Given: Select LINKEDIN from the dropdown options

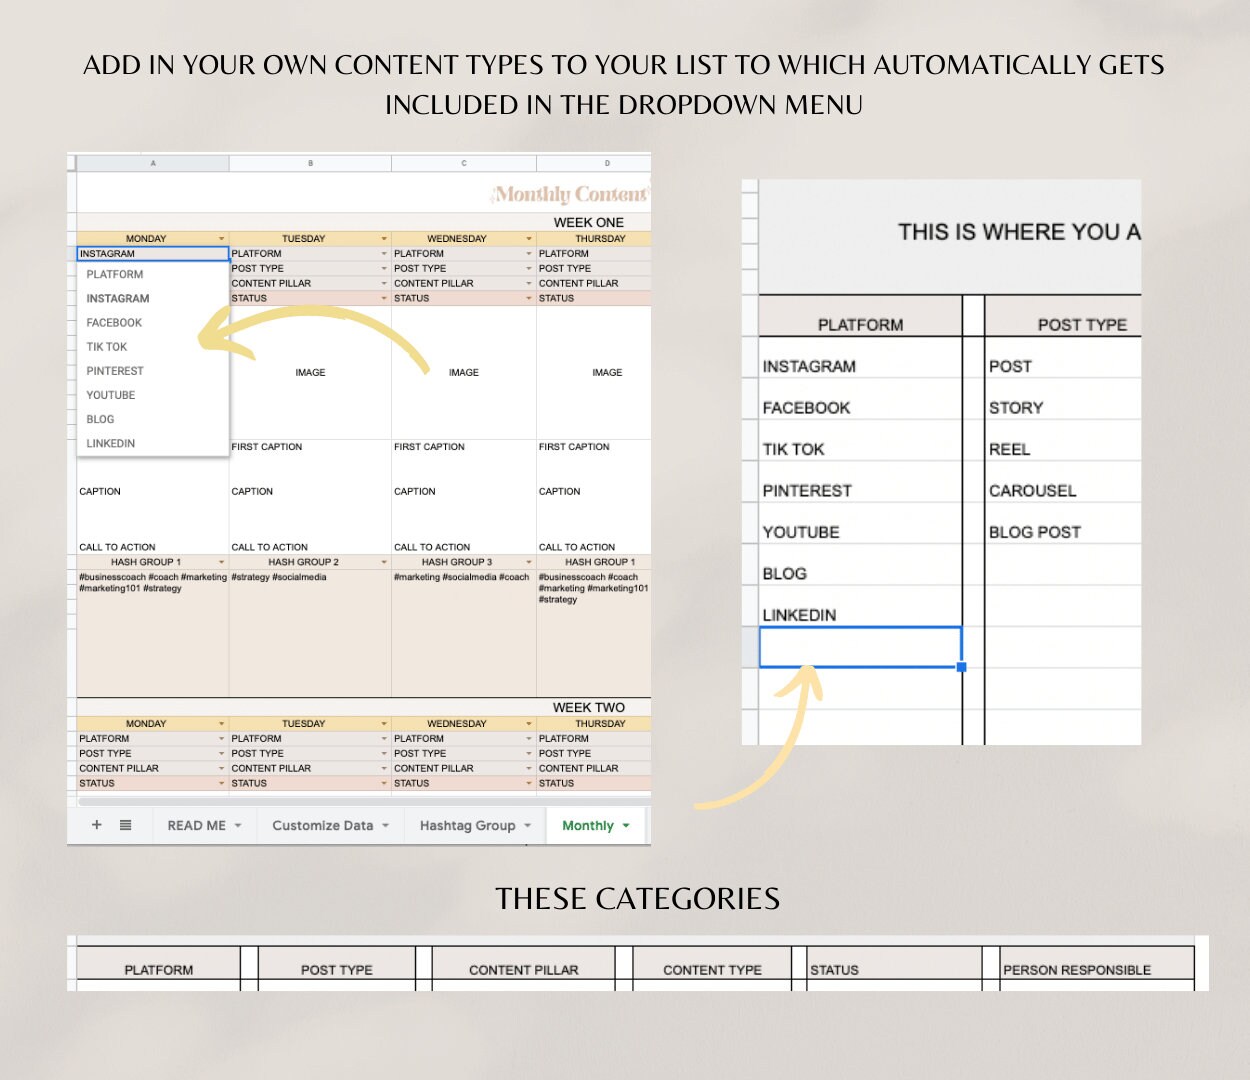Looking at the screenshot, I should (110, 443).
